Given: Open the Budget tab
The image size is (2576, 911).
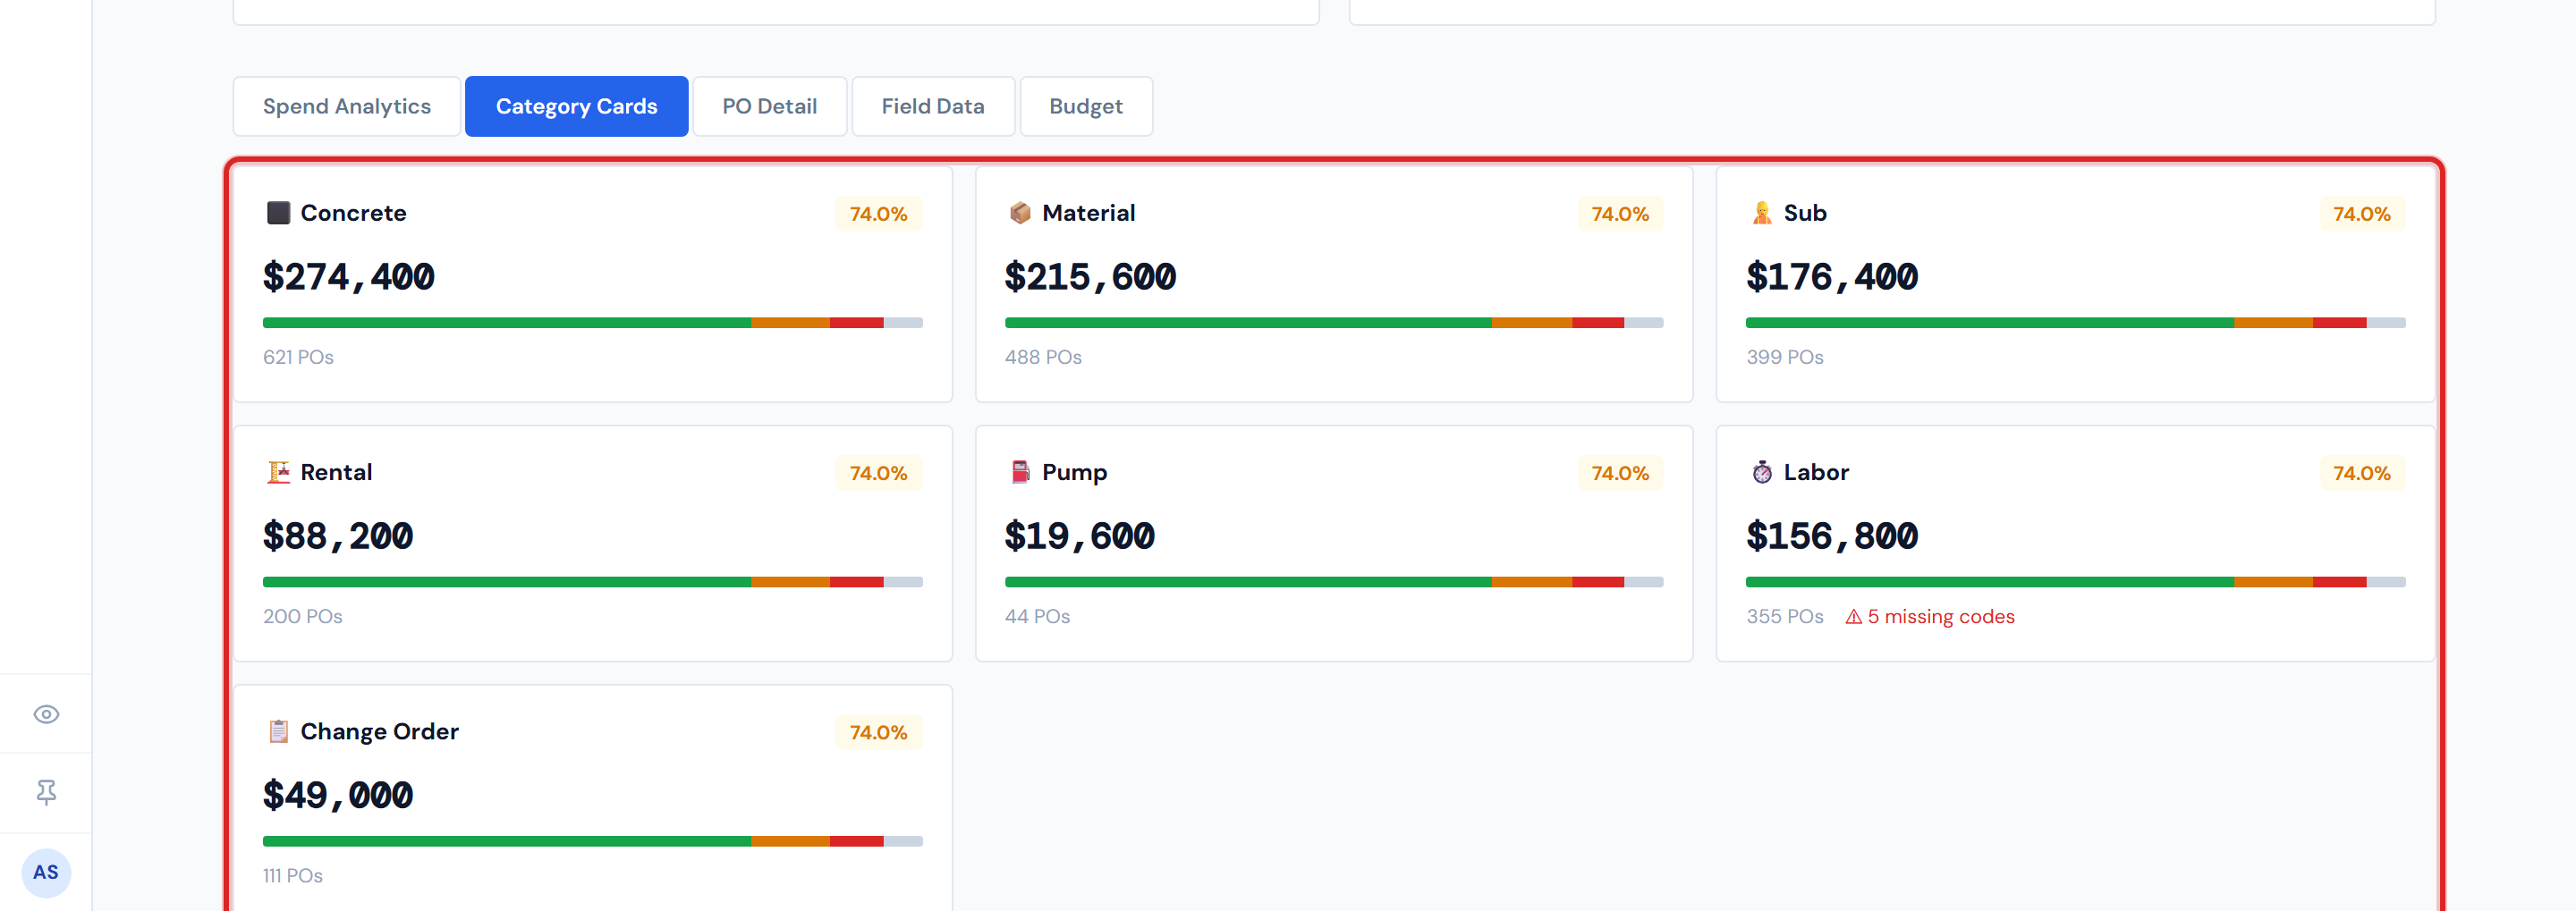Looking at the screenshot, I should click(x=1086, y=106).
